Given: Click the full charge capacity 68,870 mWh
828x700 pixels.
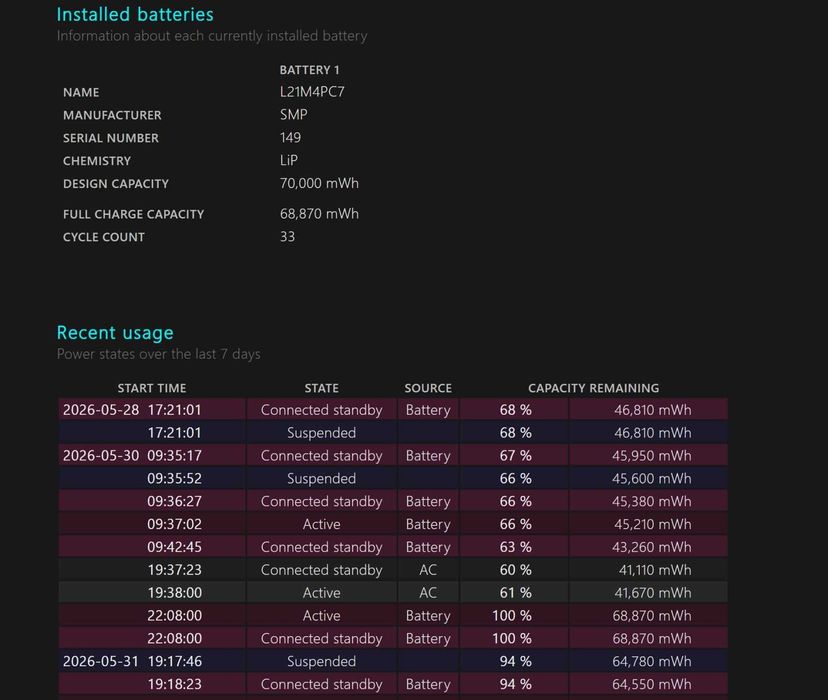Looking at the screenshot, I should pyautogui.click(x=319, y=214).
